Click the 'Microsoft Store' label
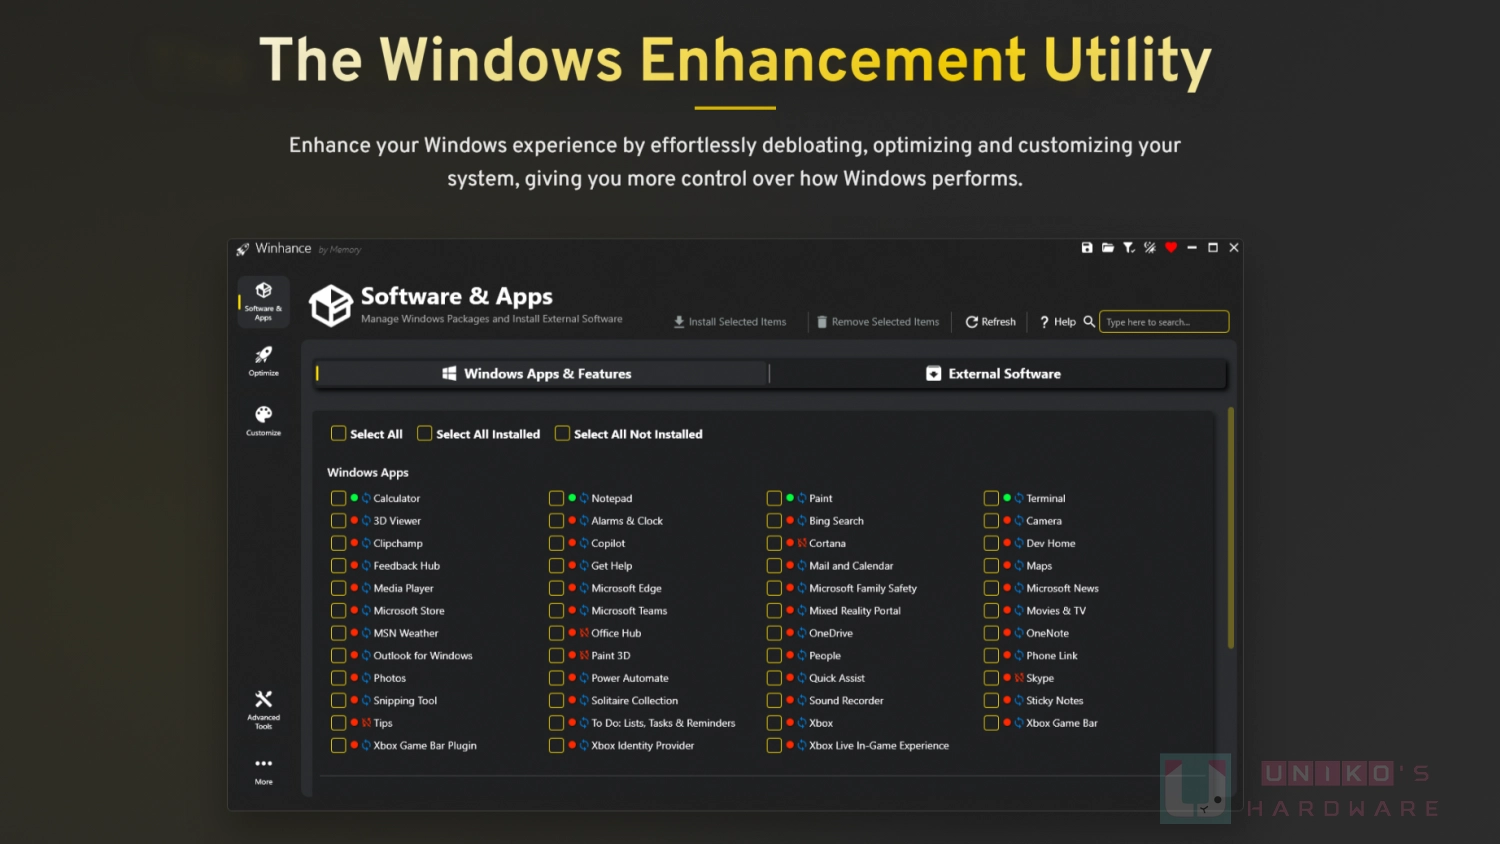Image resolution: width=1500 pixels, height=844 pixels. (x=409, y=611)
